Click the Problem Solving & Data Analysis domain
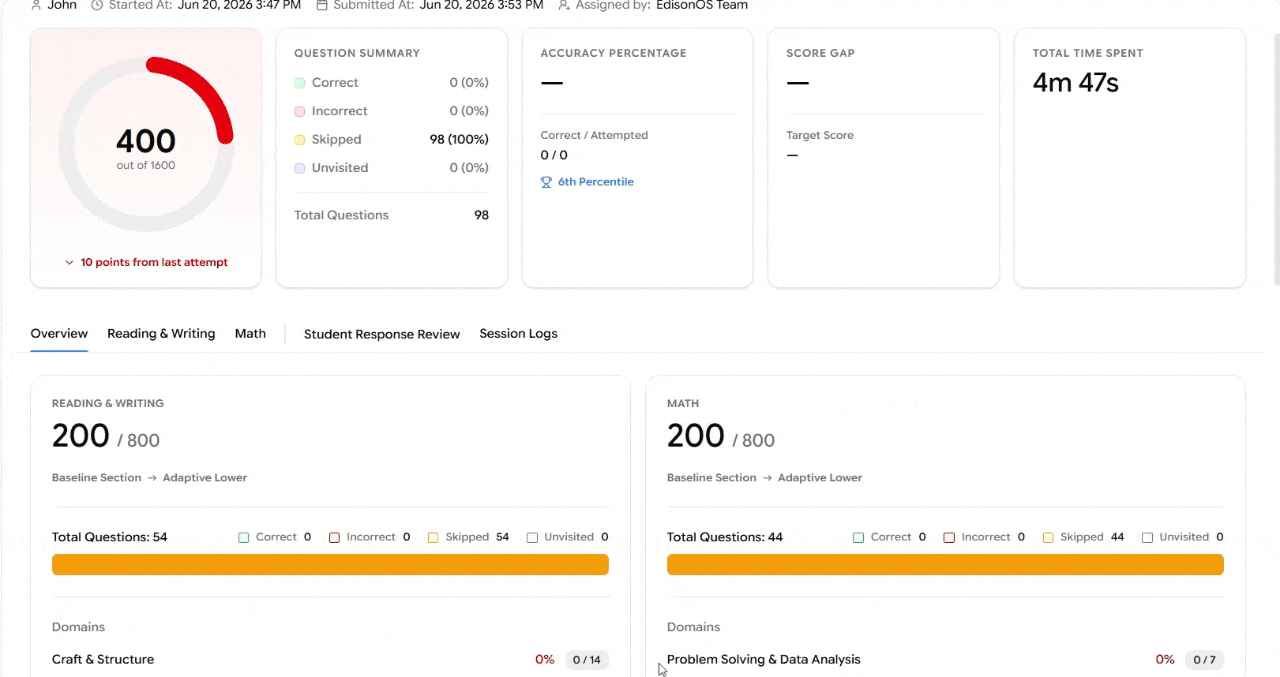 764,660
